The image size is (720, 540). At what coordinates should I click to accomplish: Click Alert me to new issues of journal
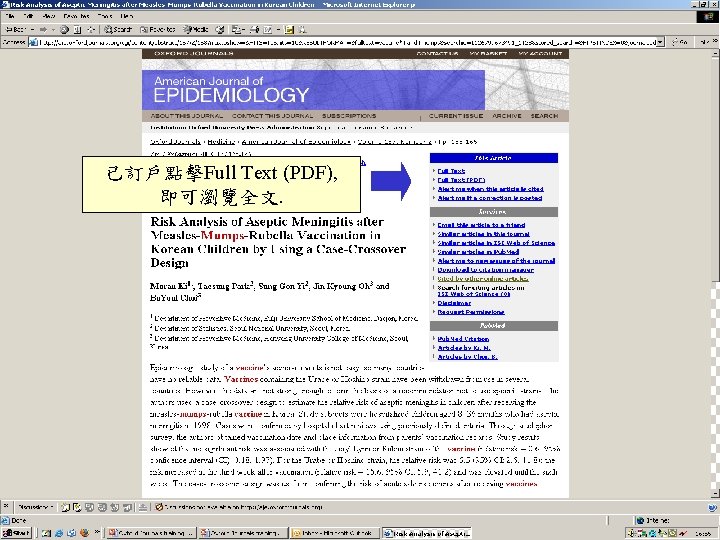point(496,261)
